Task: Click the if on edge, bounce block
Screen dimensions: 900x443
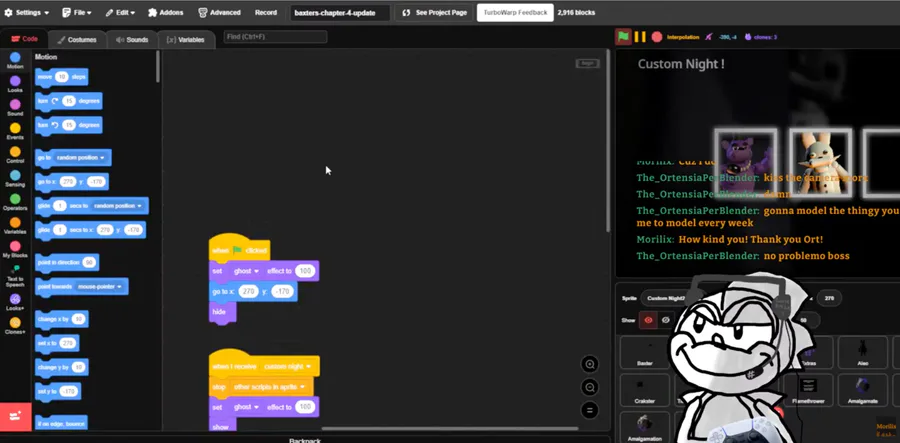Action: tap(61, 423)
